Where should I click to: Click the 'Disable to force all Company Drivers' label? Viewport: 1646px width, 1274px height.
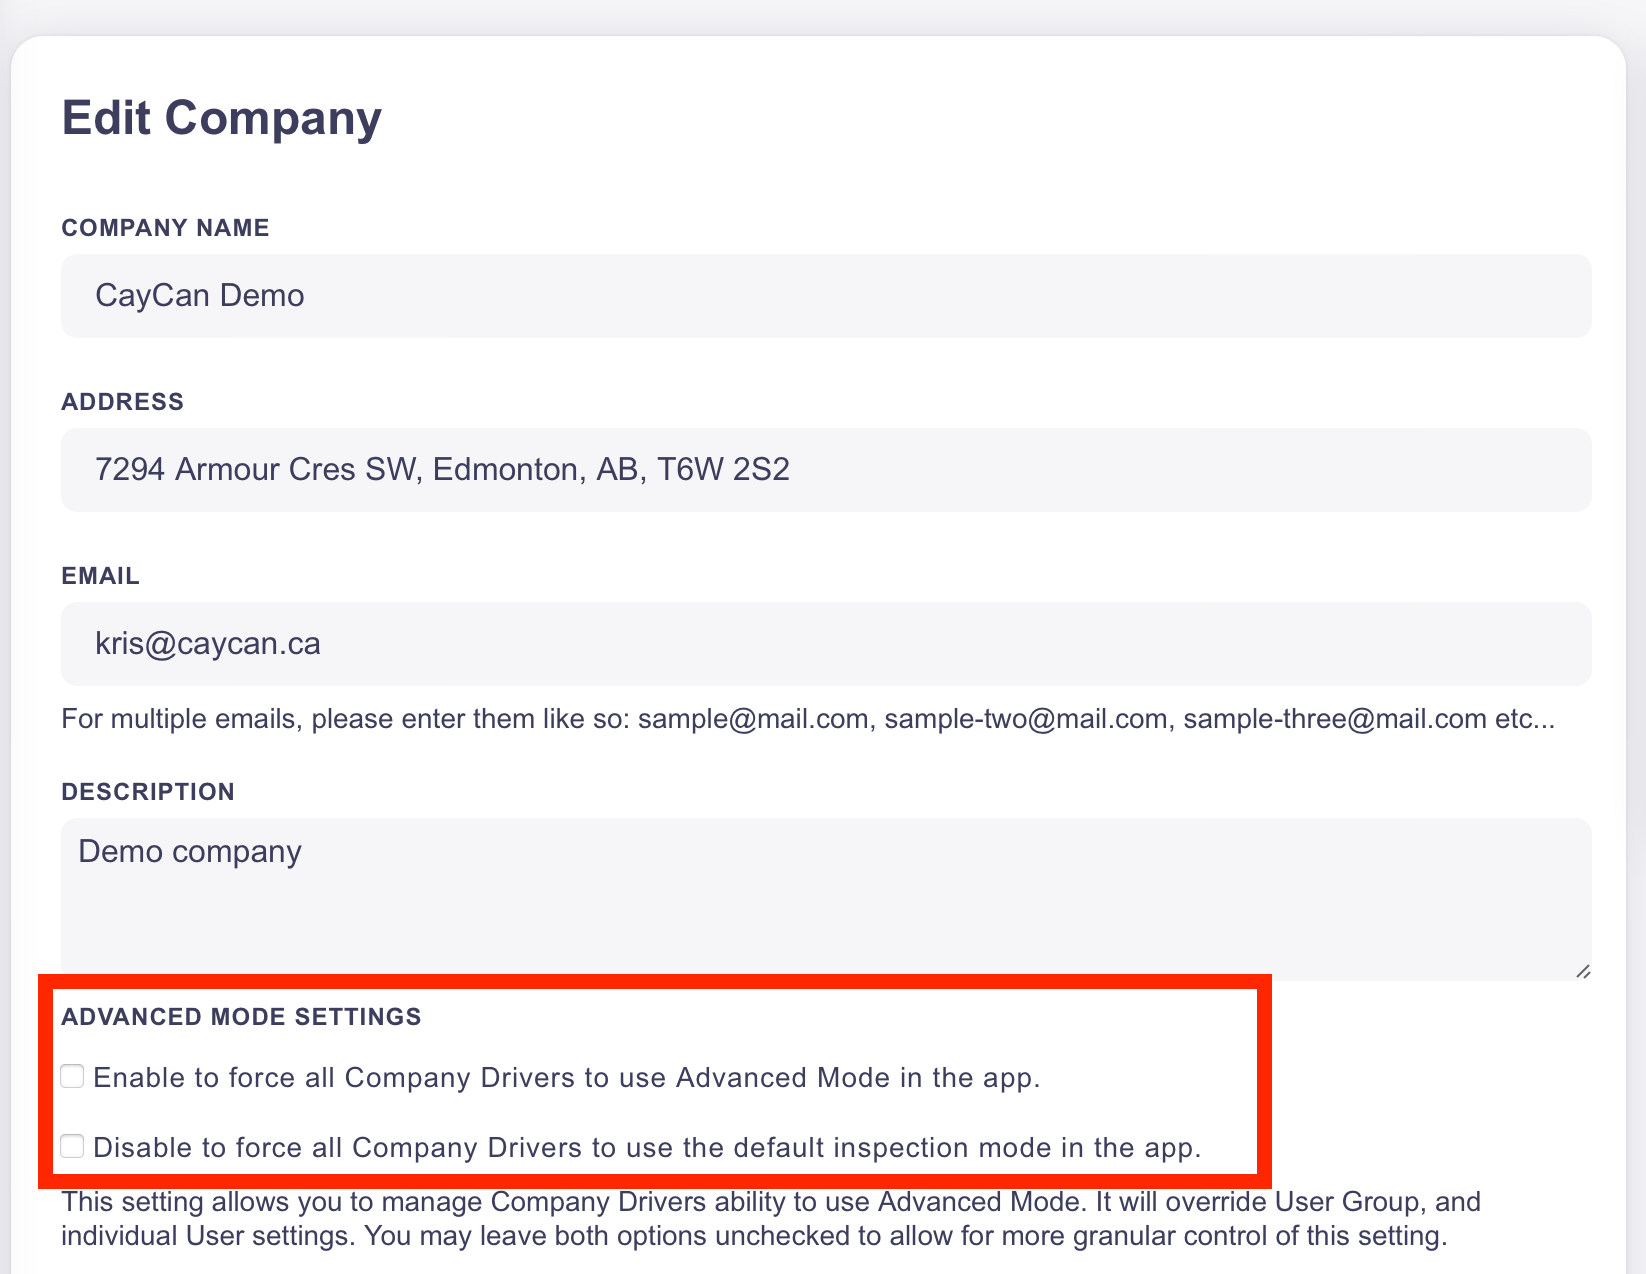click(647, 1147)
